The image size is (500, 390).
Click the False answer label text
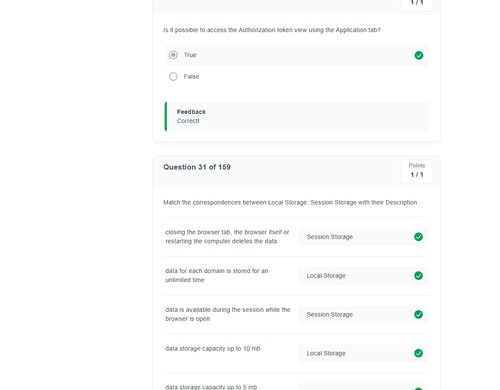point(191,77)
